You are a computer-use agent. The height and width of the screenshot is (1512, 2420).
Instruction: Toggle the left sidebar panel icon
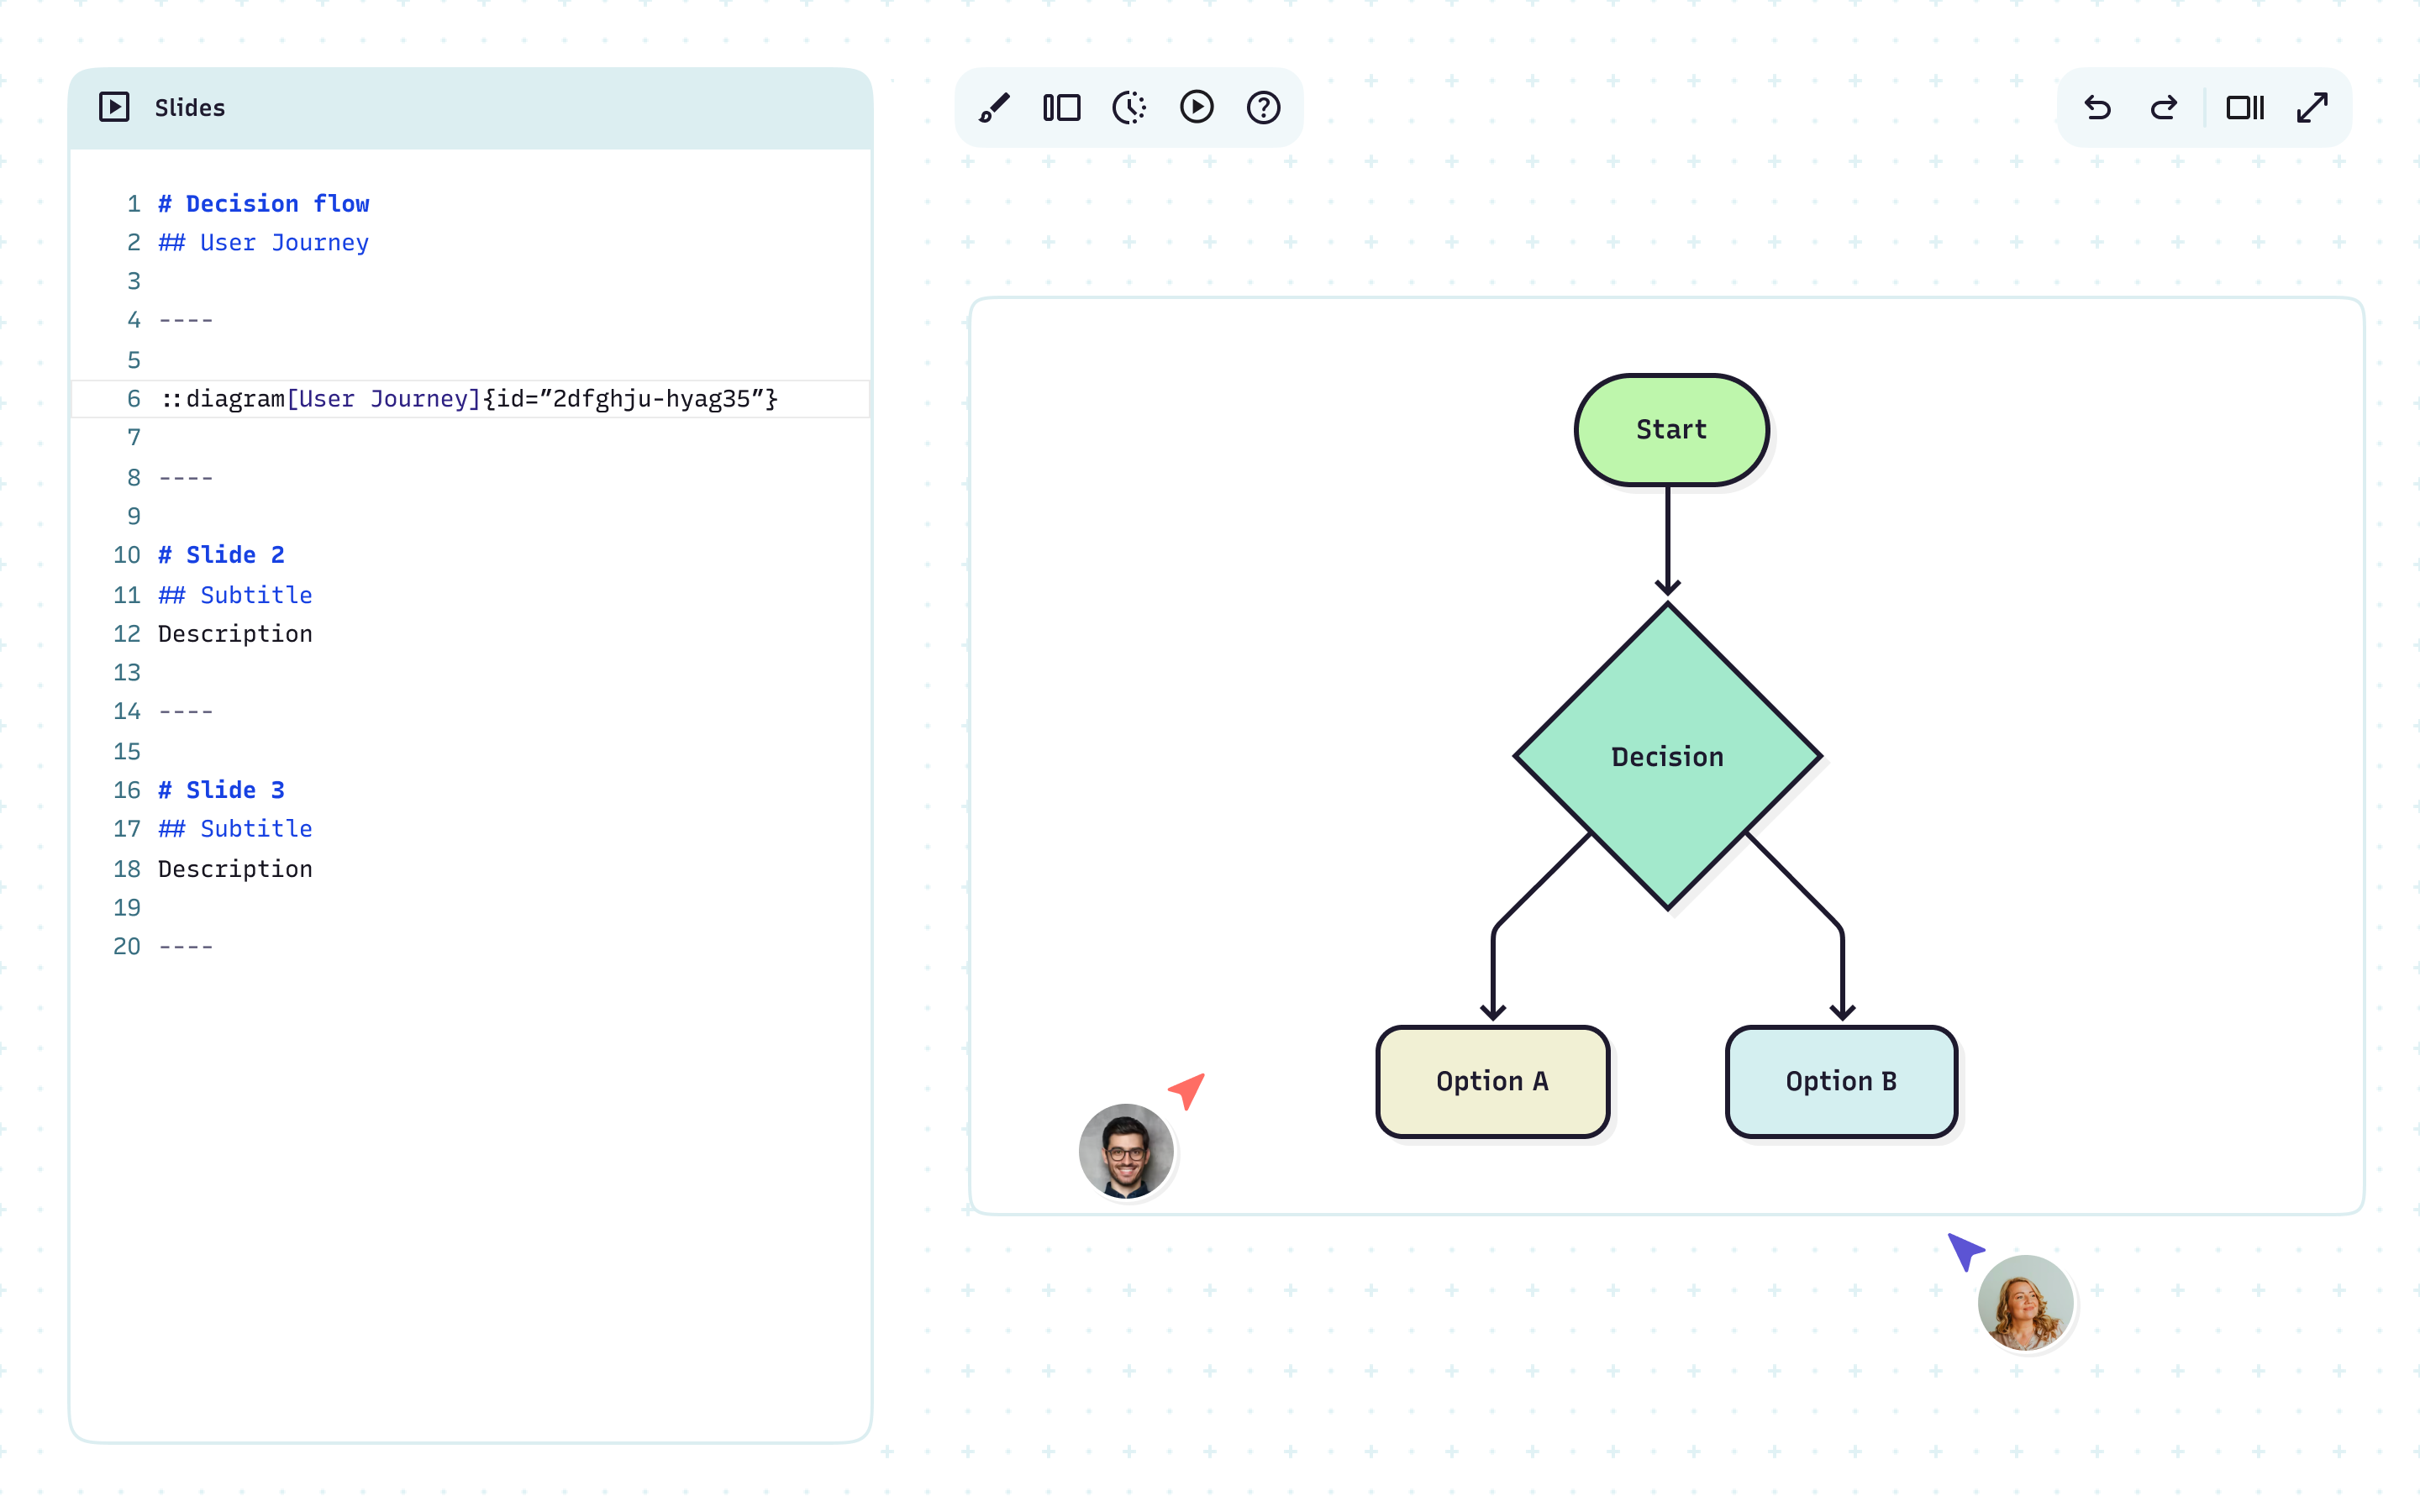click(1061, 107)
